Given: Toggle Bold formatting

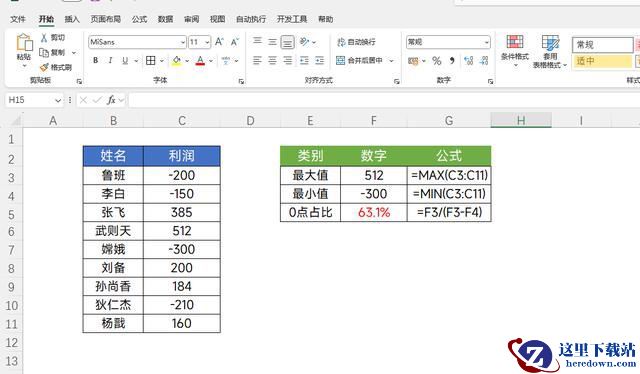Looking at the screenshot, I should (96, 60).
